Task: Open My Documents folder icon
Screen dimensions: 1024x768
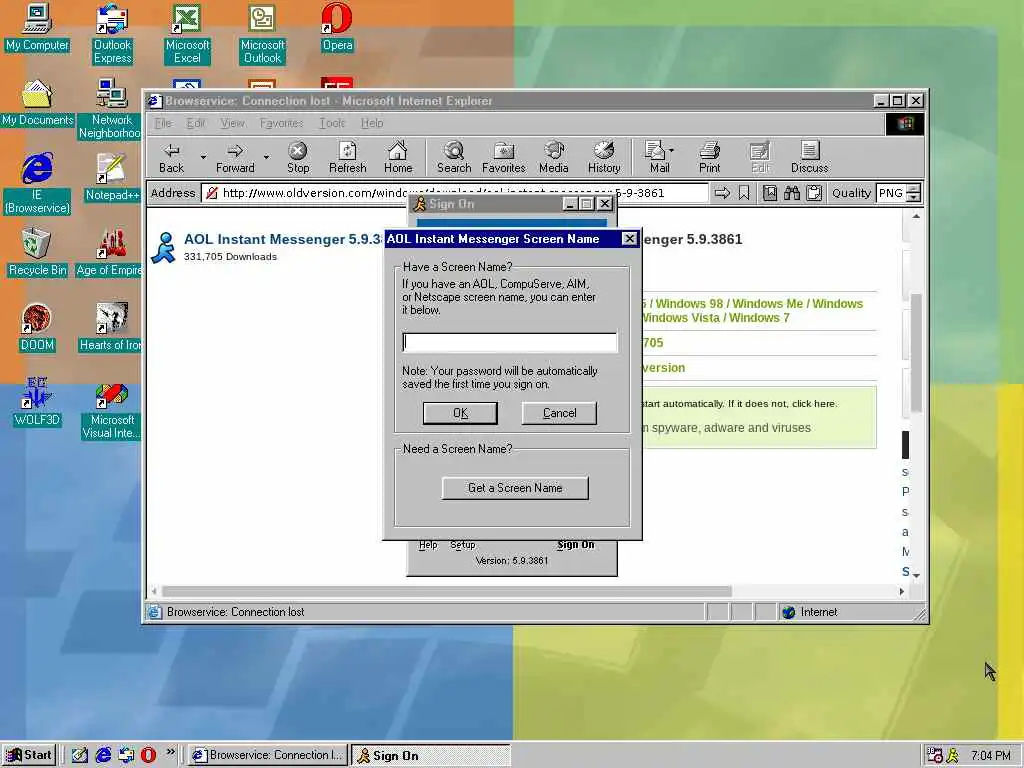Action: point(37,103)
